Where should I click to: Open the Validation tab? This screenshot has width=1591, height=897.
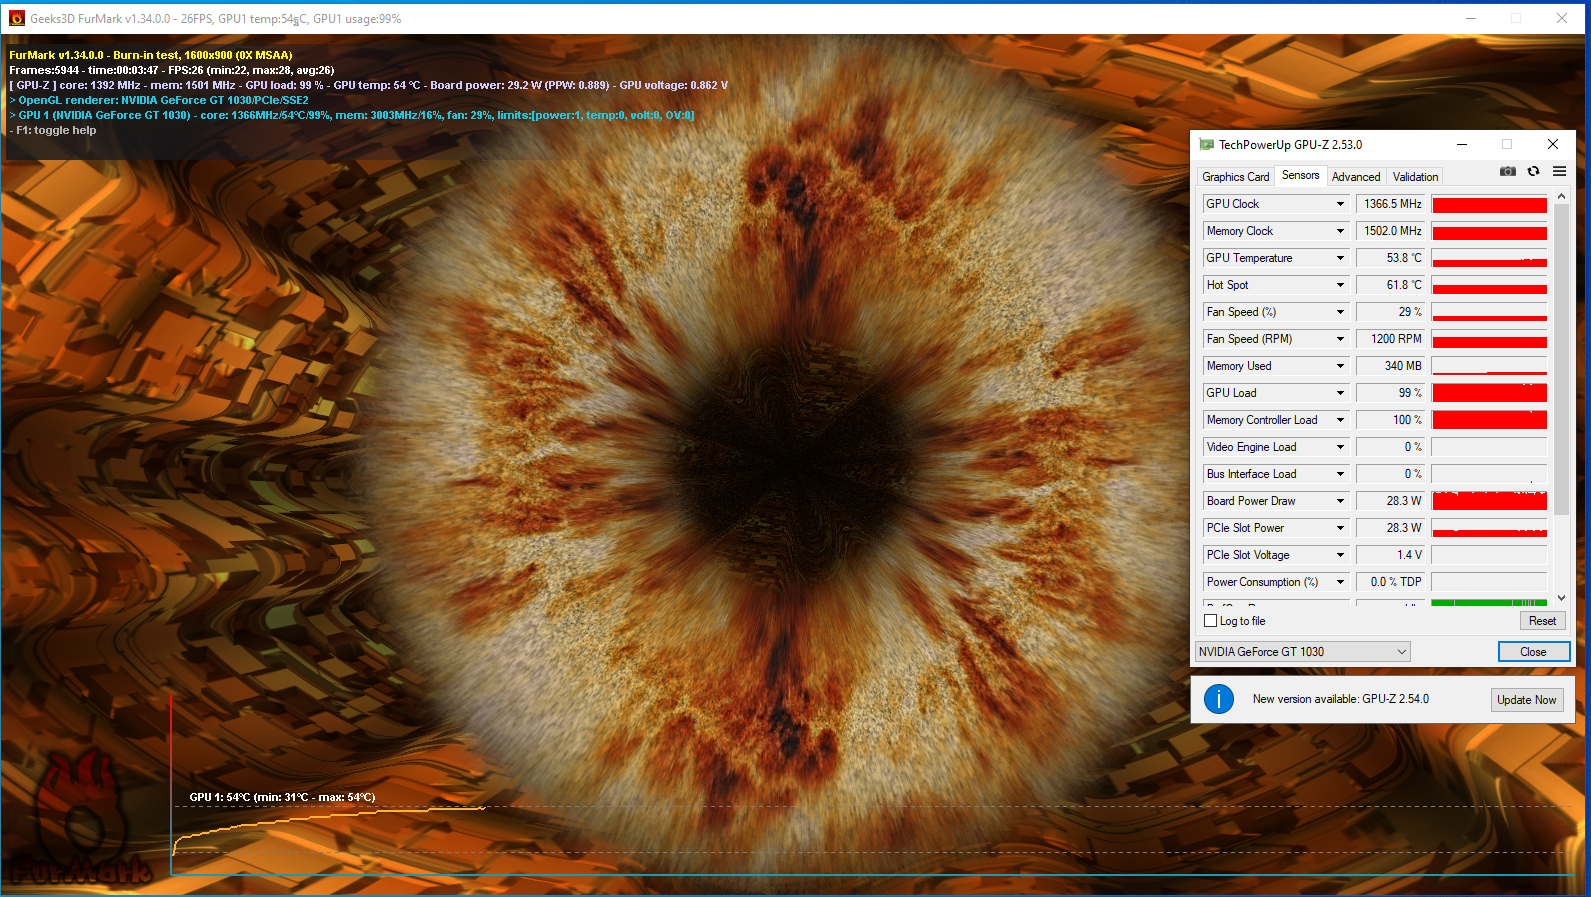point(1415,177)
